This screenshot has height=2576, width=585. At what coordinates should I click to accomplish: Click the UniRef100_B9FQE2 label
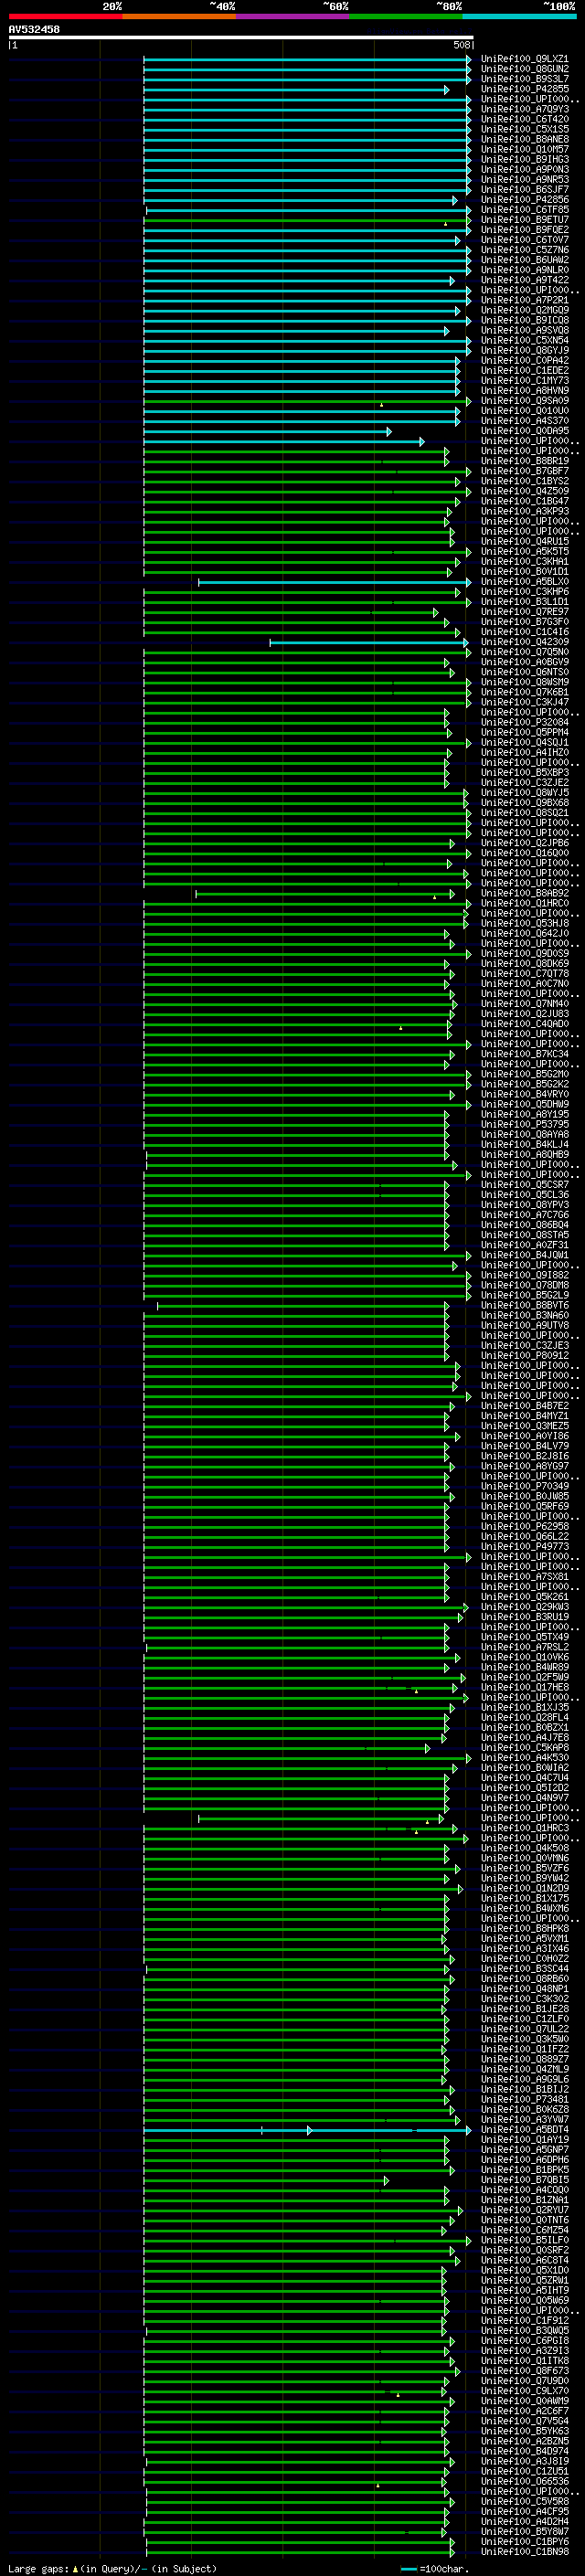524,230
